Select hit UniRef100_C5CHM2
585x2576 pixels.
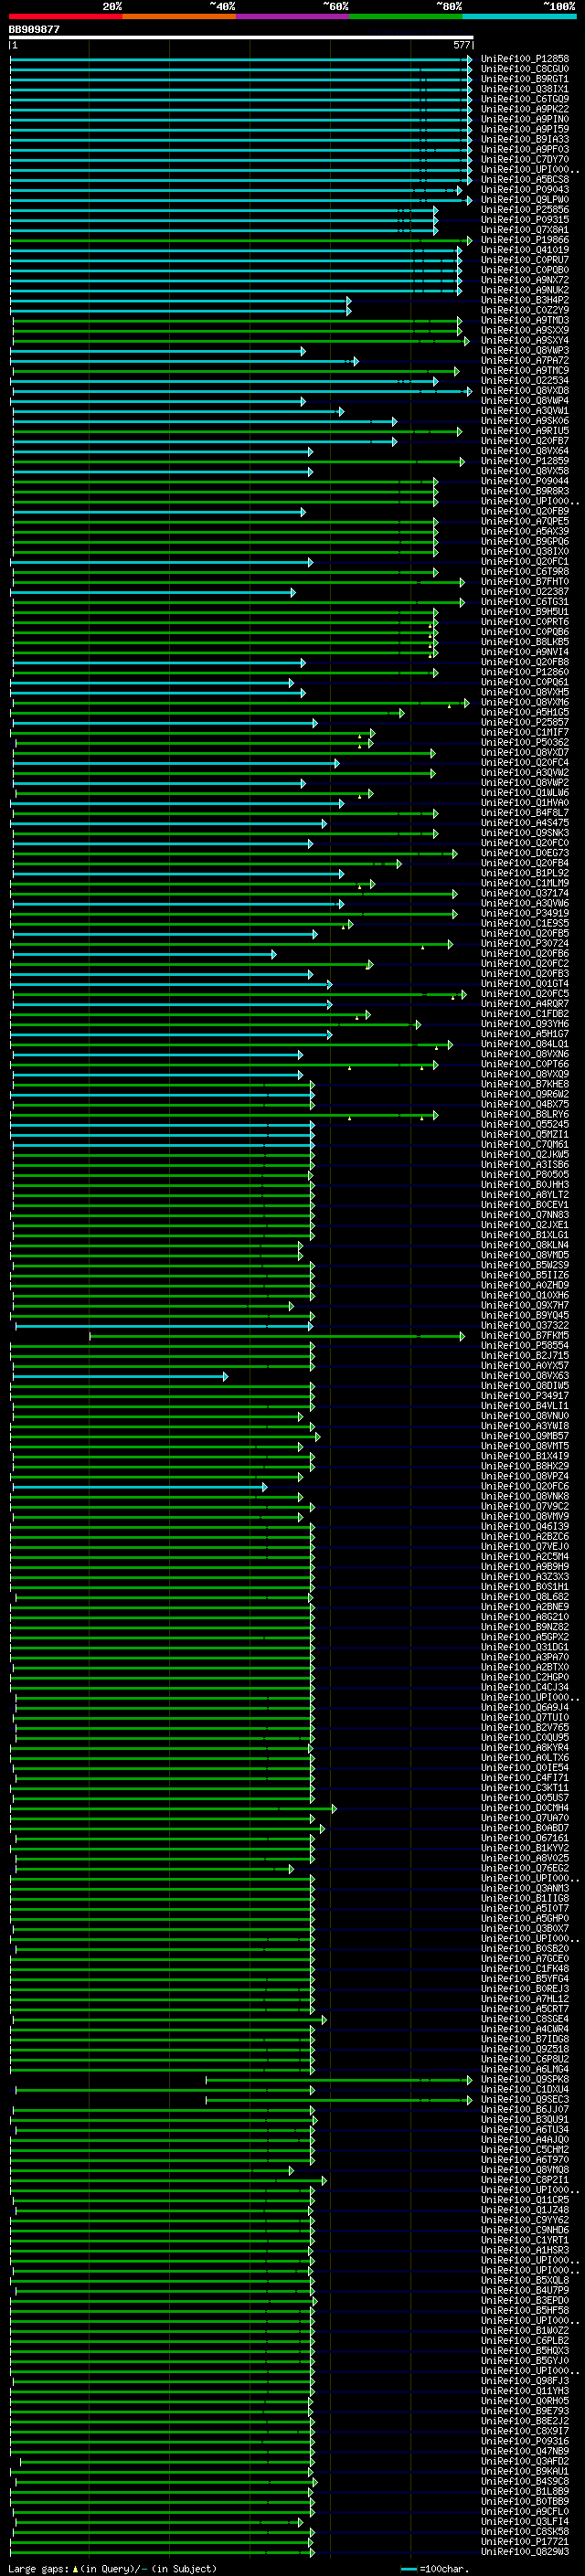(525, 2150)
